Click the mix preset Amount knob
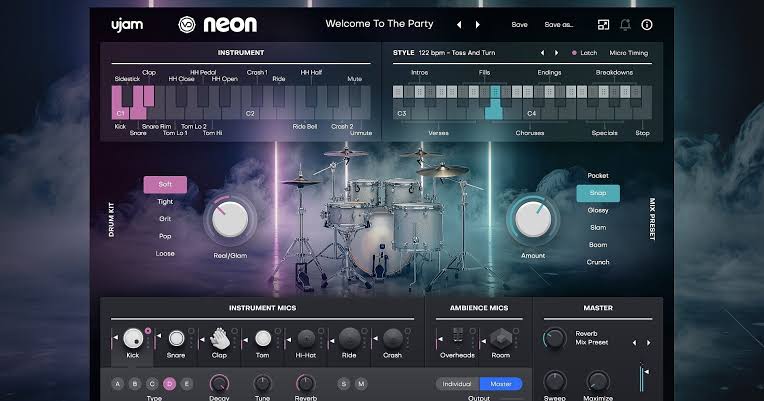 pos(533,220)
